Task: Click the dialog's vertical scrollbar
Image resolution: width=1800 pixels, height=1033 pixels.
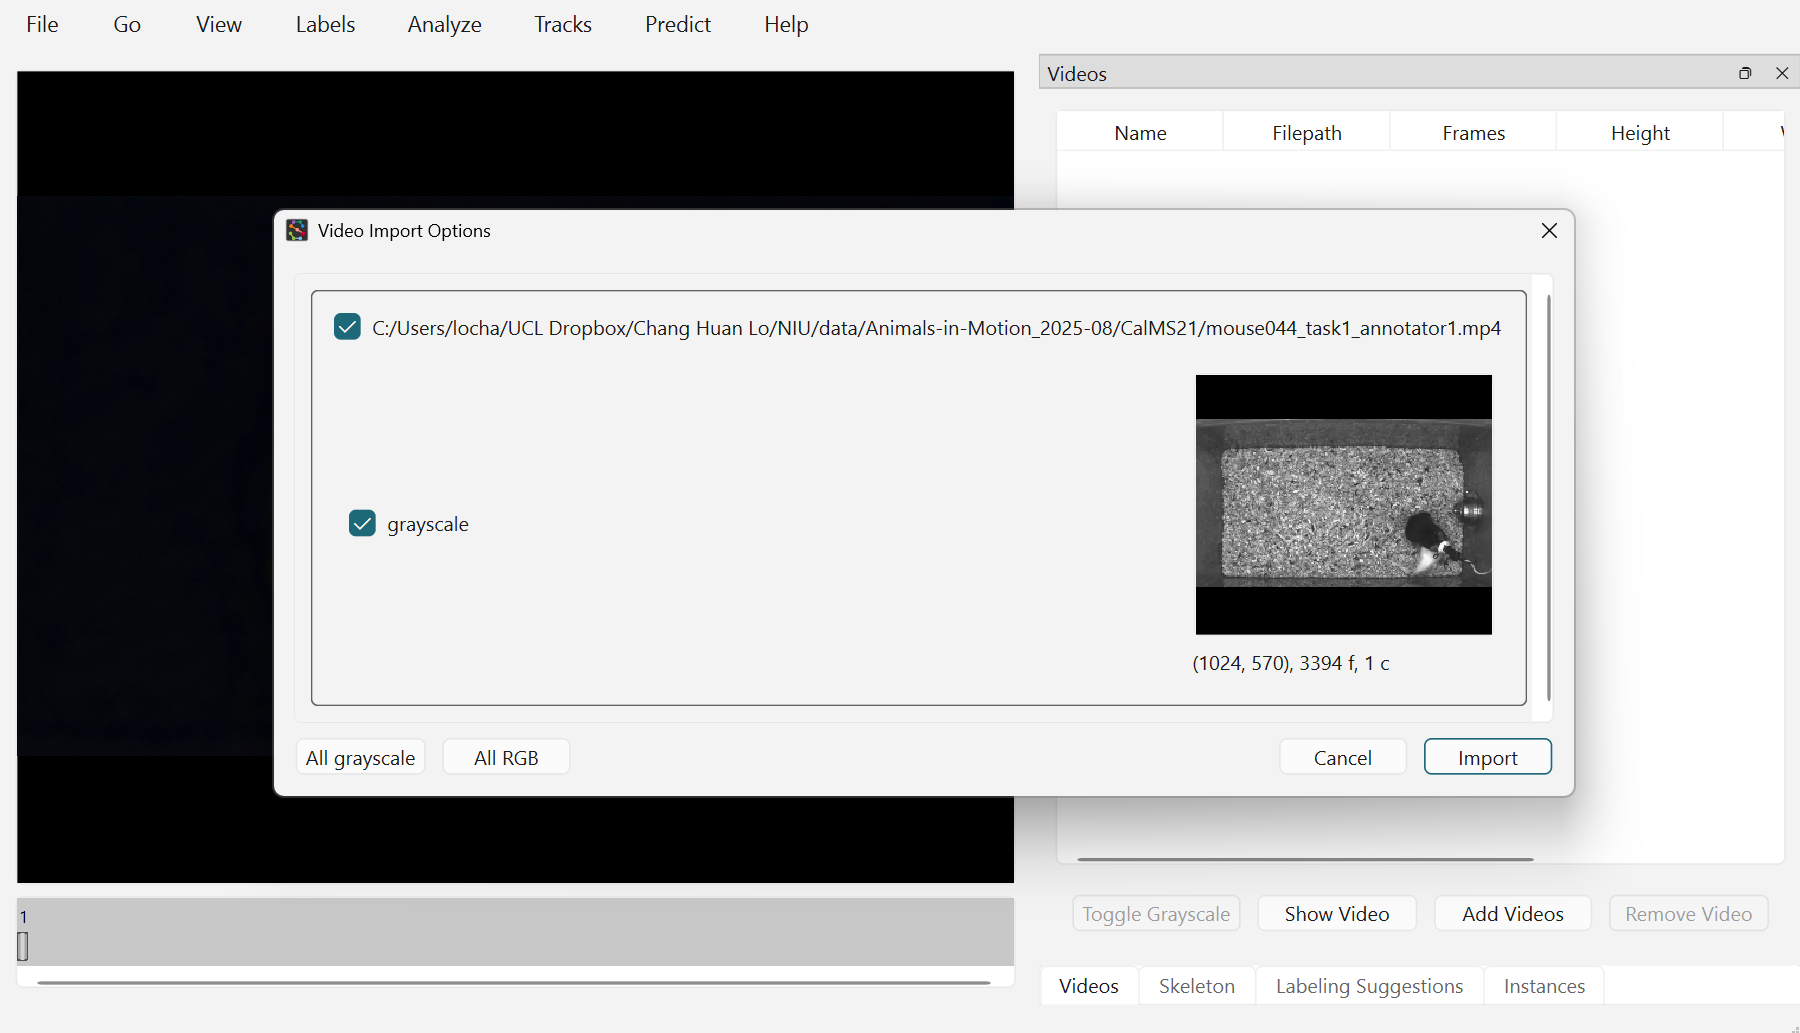Action: 1548,498
